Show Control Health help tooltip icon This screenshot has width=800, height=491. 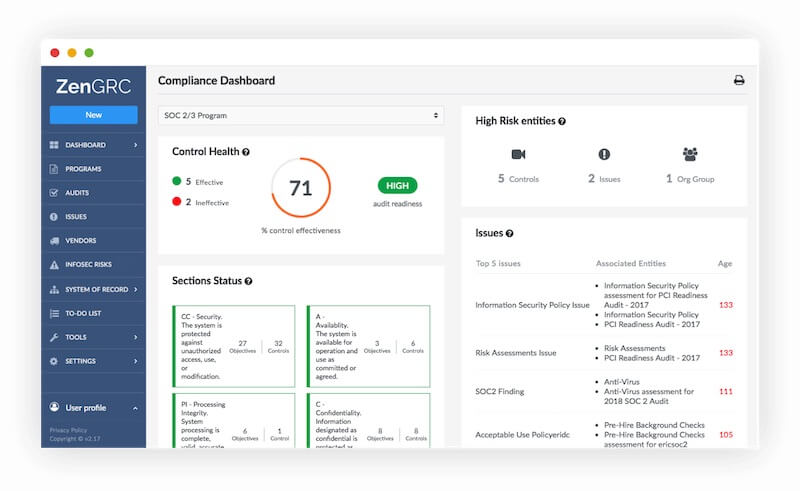tap(246, 152)
